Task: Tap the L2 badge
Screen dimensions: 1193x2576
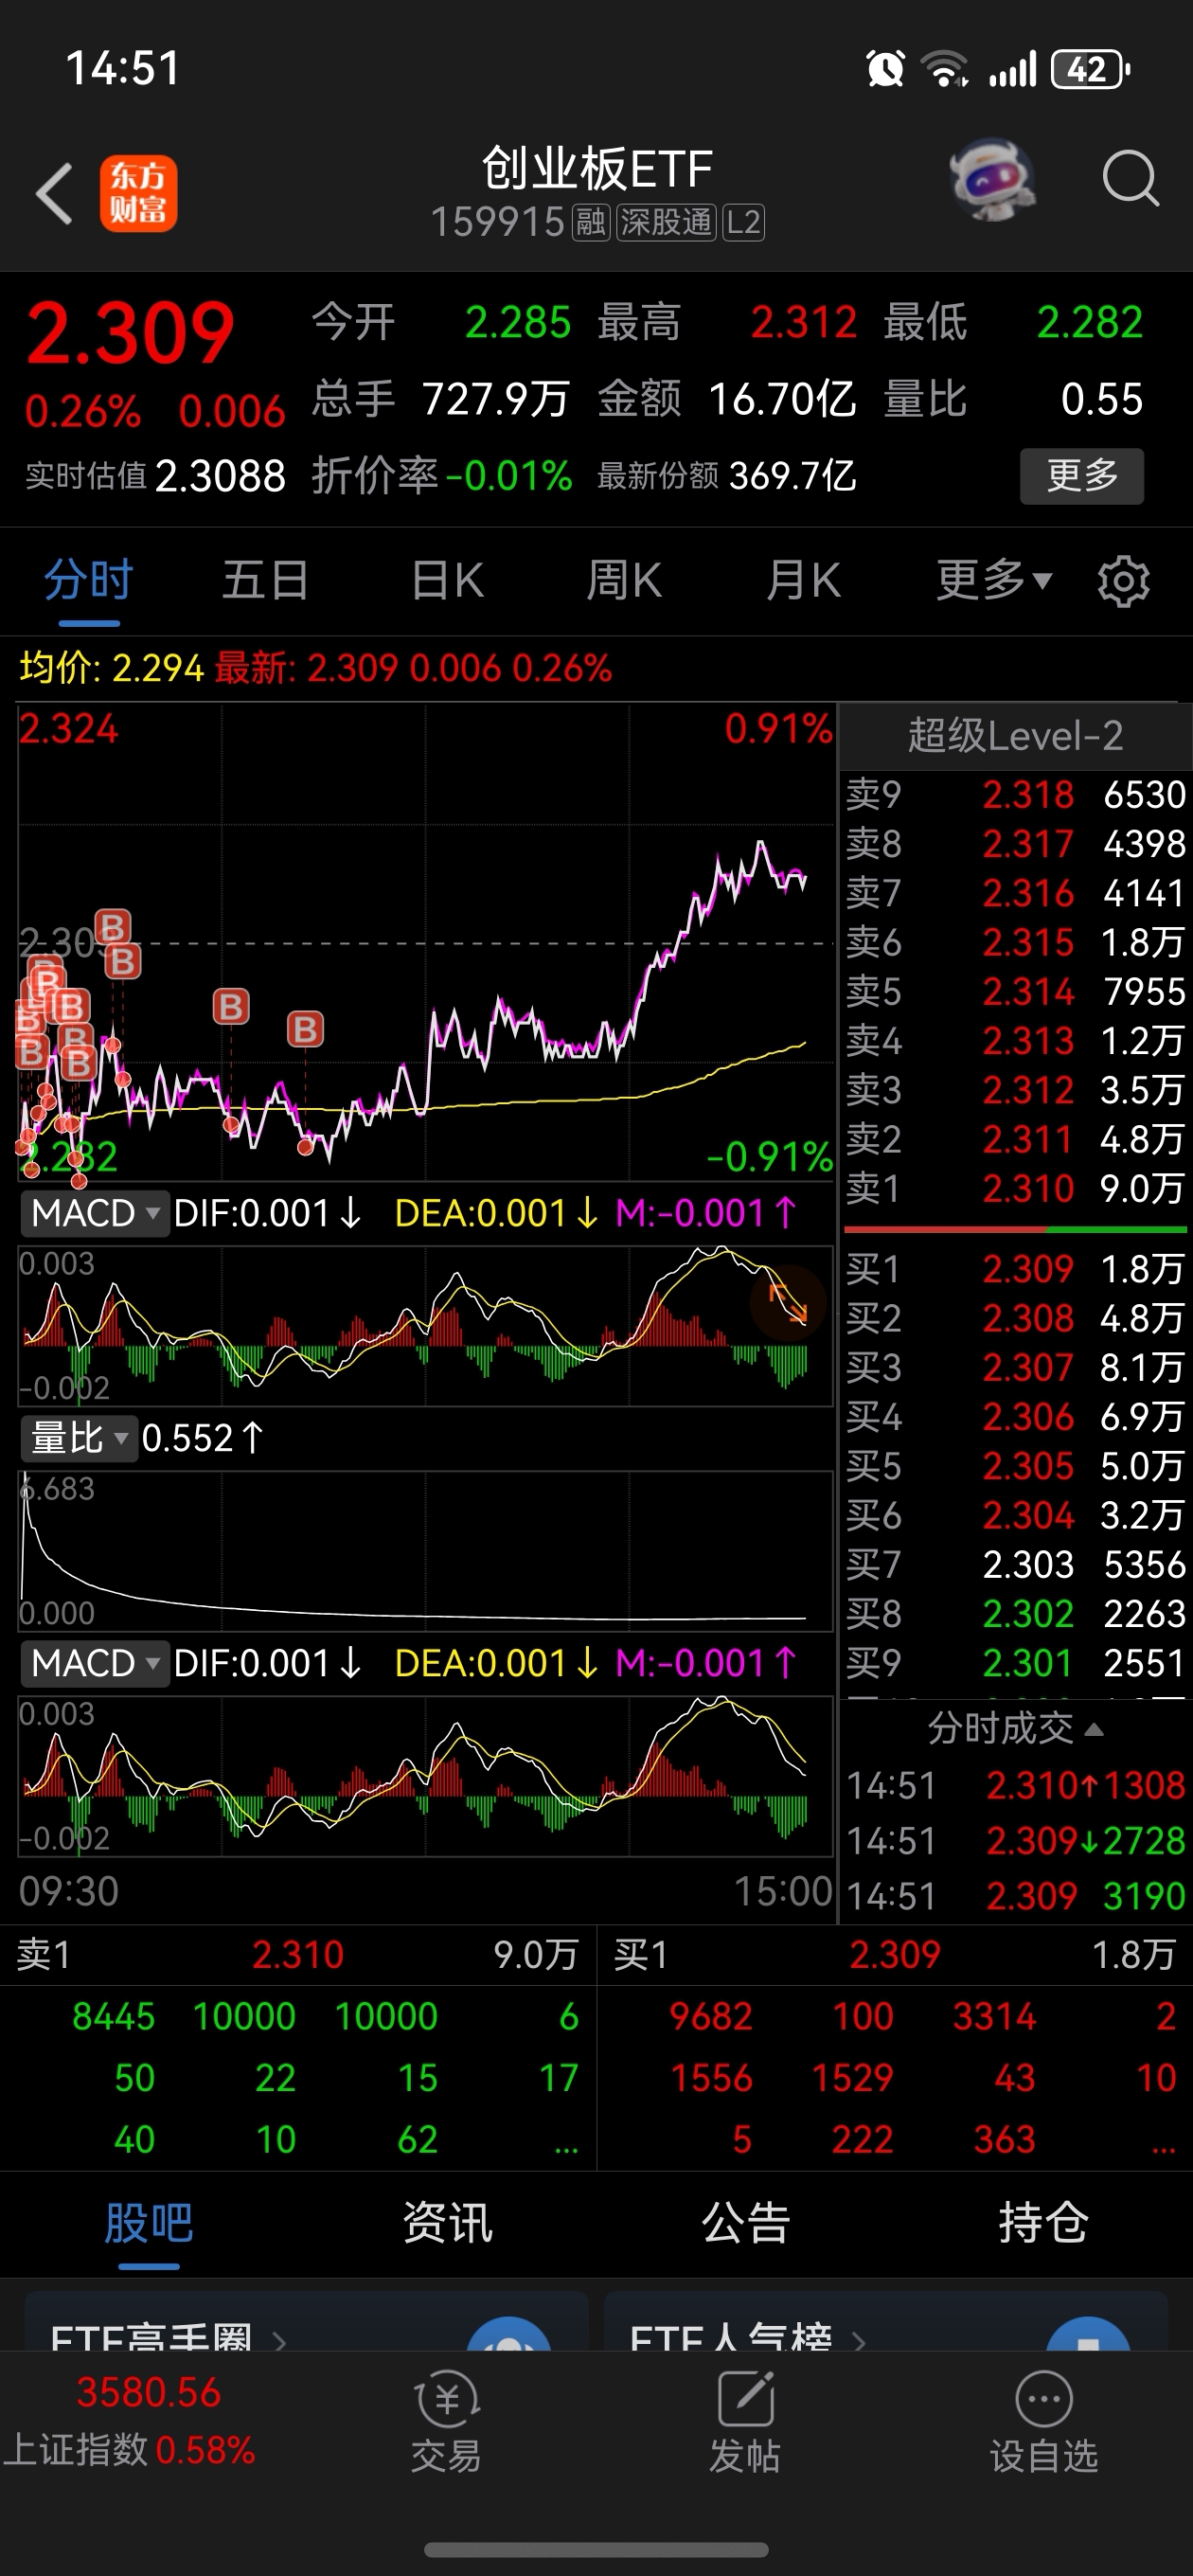Action: pos(743,222)
